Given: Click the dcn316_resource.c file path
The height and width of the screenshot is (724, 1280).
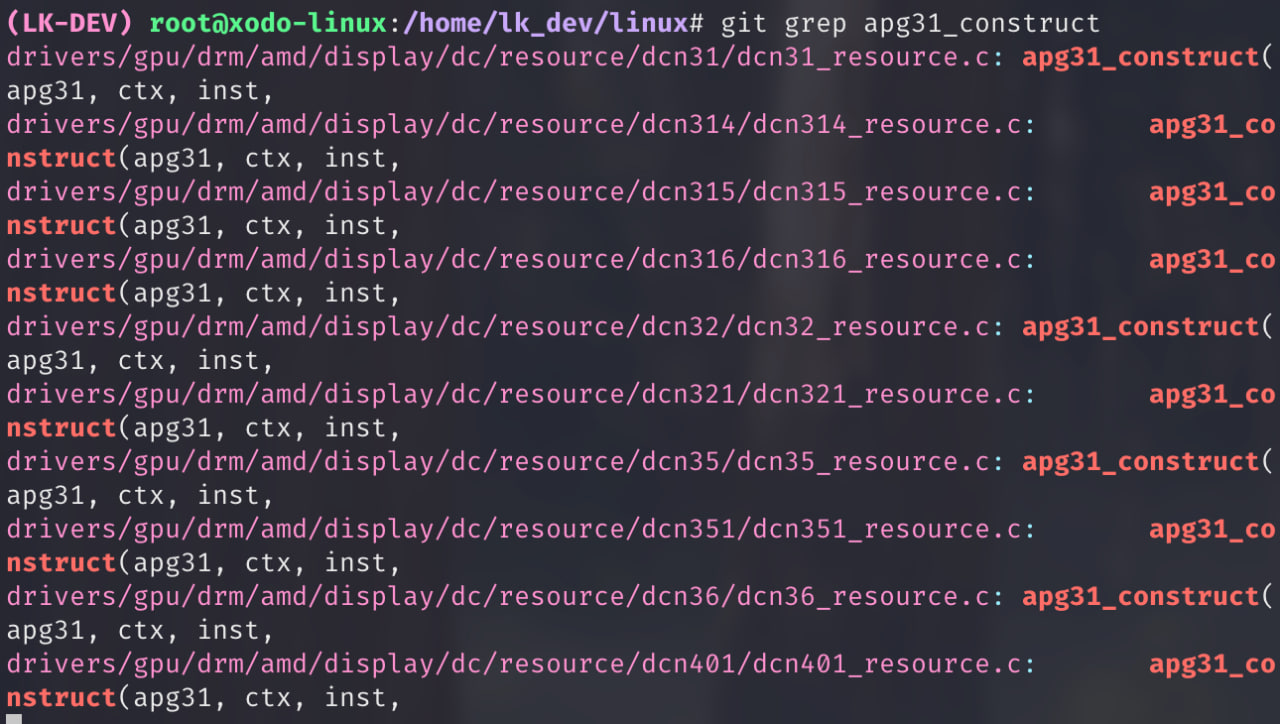Looking at the screenshot, I should pos(514,260).
